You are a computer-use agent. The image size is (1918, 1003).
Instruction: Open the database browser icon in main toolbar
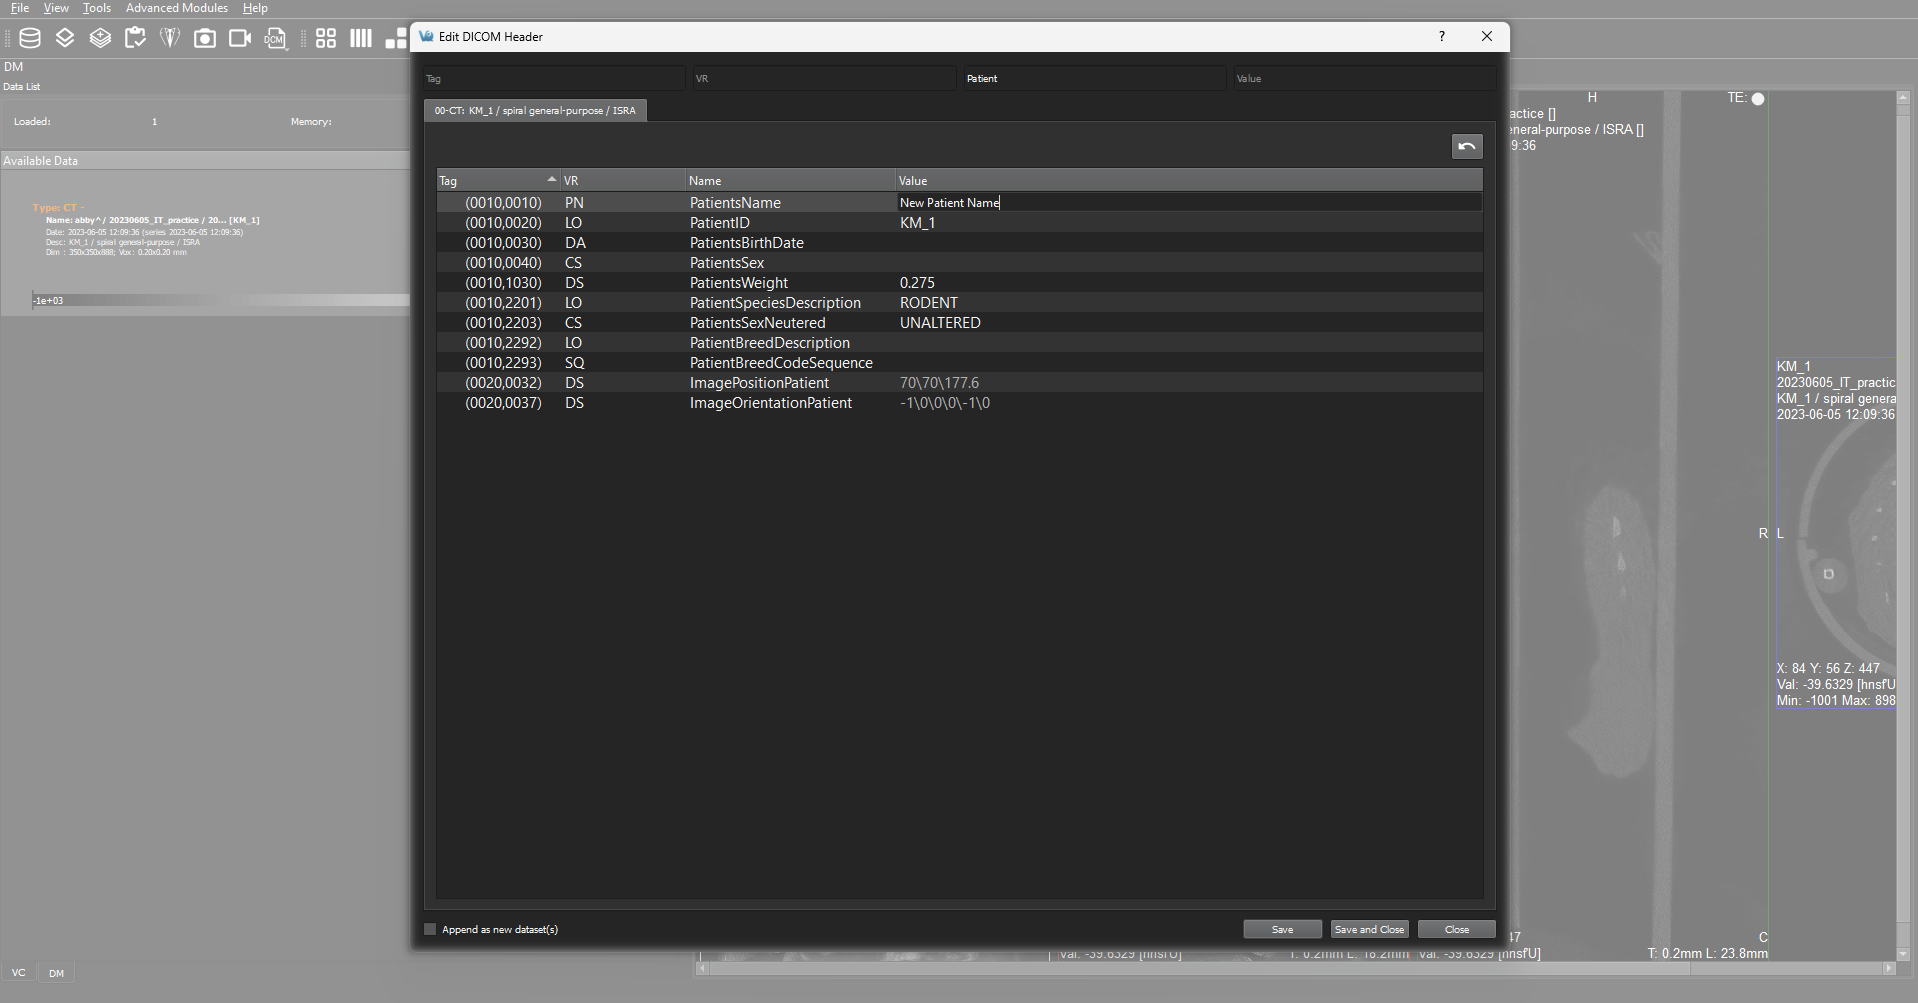click(30, 38)
